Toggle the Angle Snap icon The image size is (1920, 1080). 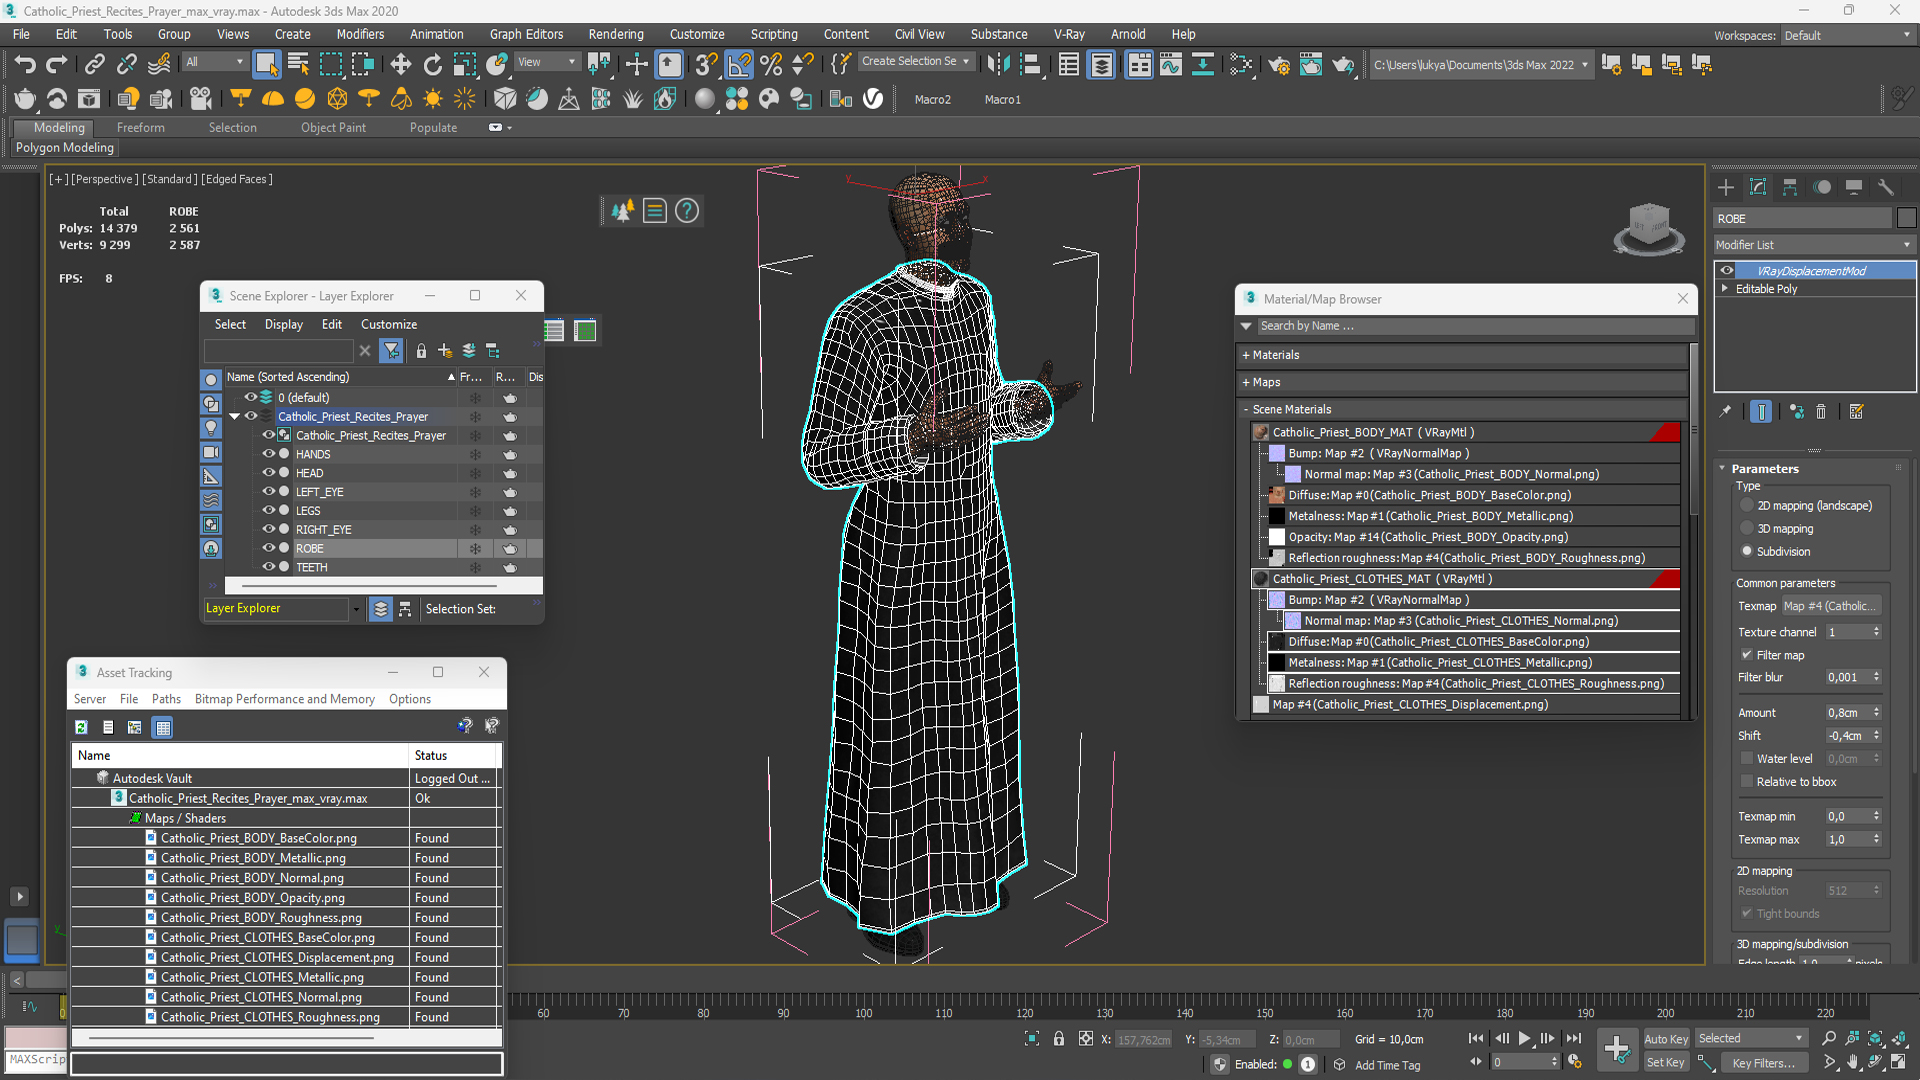(739, 65)
